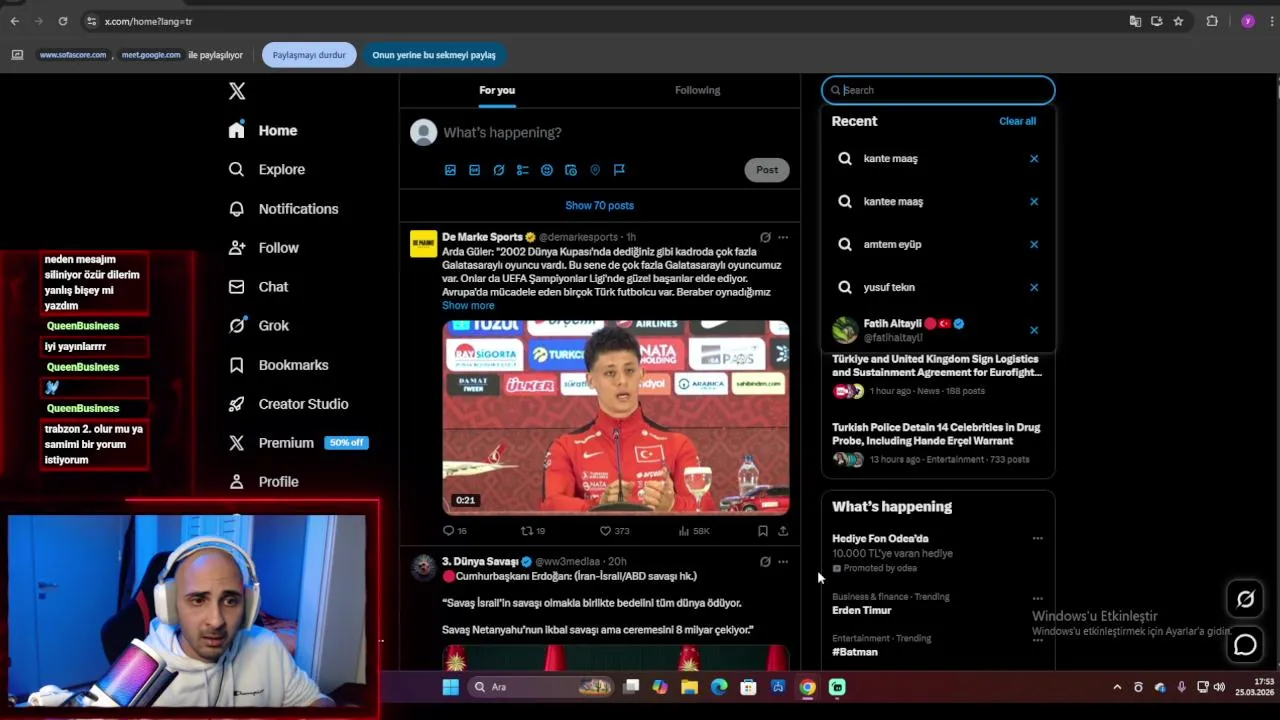1280x720 pixels.
Task: Open Notifications in the sidebar
Action: tap(283, 208)
